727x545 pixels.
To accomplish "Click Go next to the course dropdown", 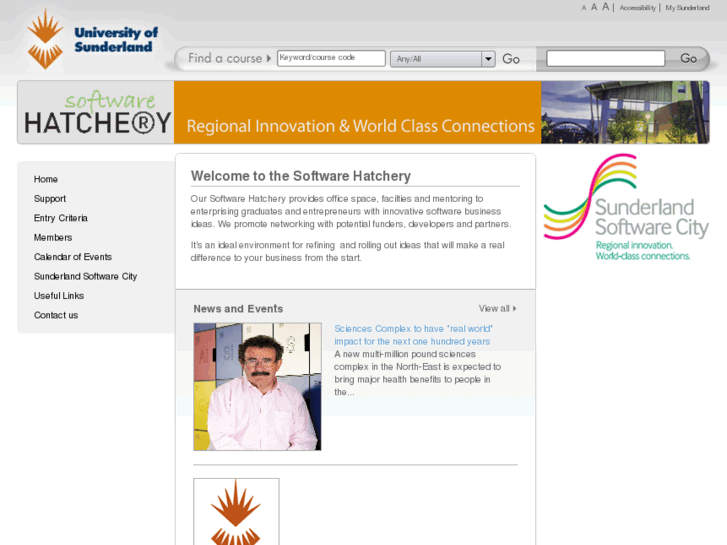I will (x=511, y=59).
